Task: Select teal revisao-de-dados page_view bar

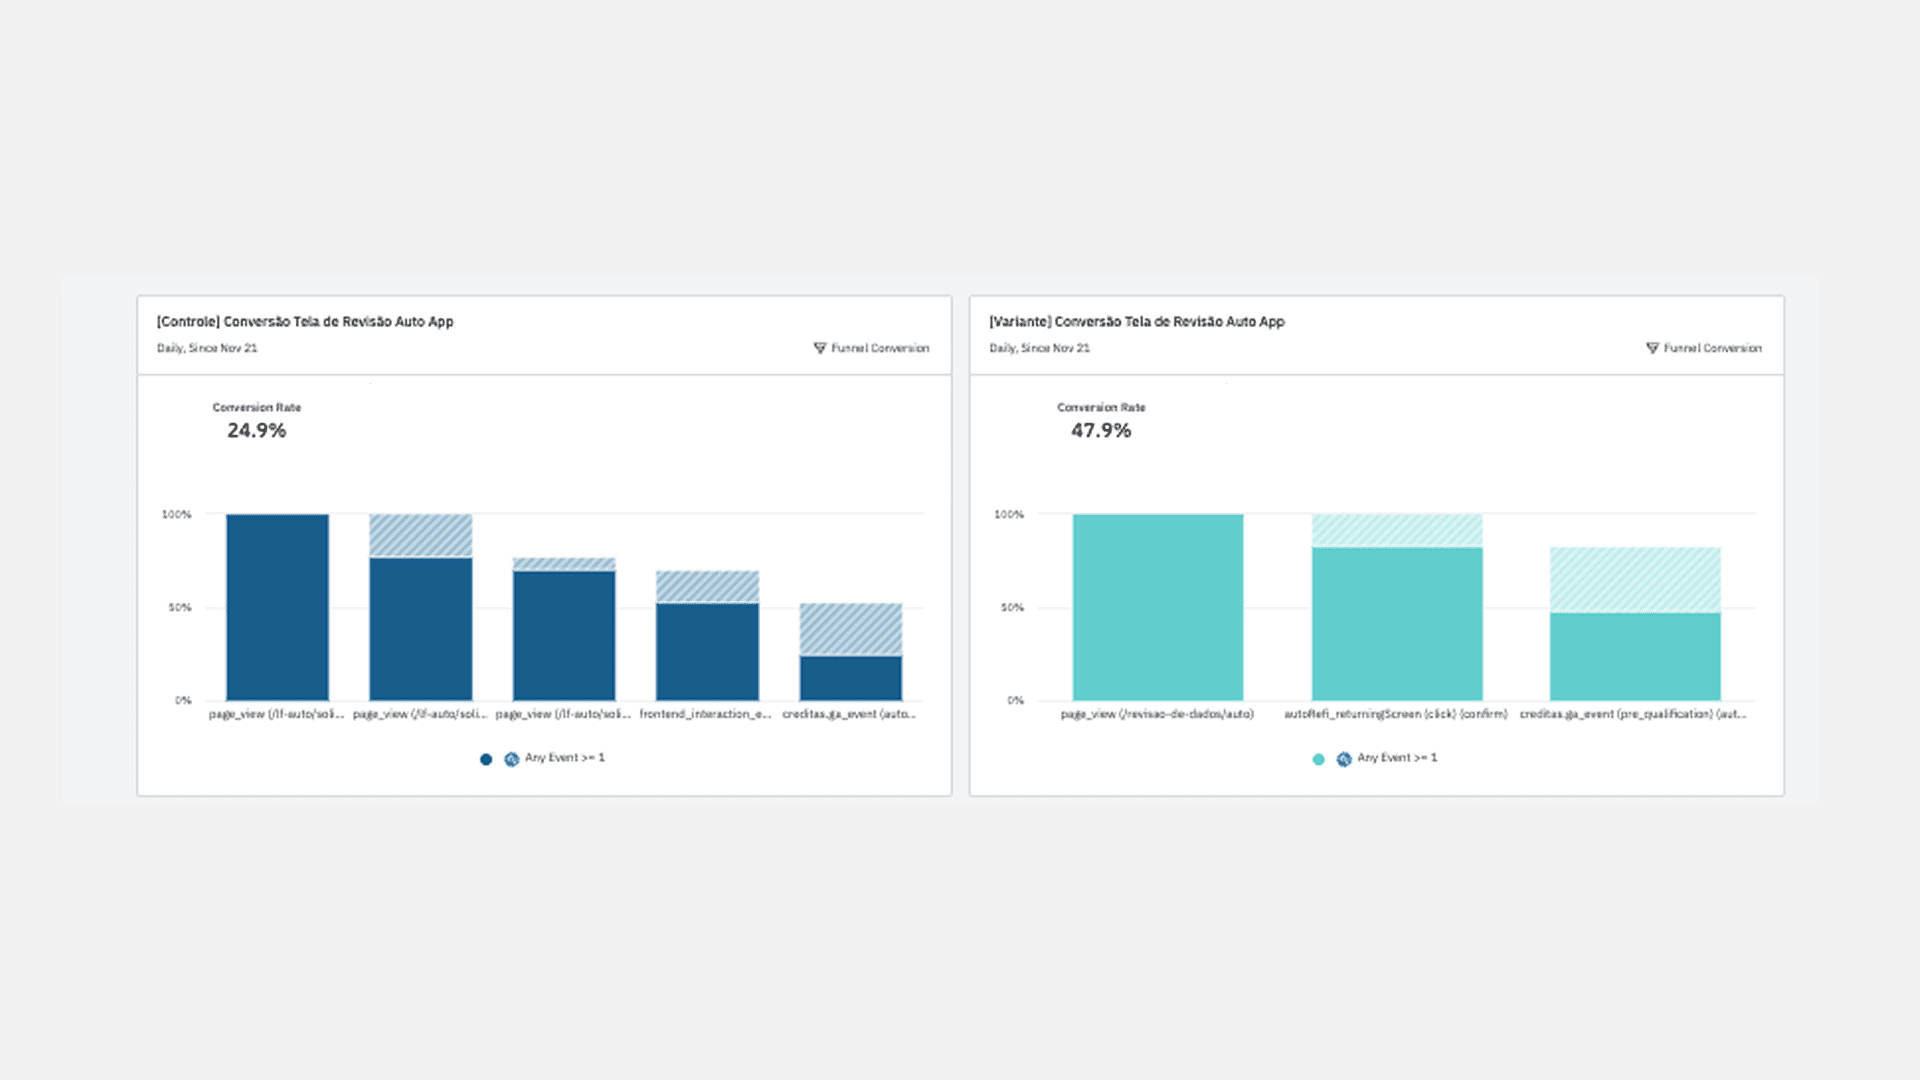Action: (x=1158, y=607)
